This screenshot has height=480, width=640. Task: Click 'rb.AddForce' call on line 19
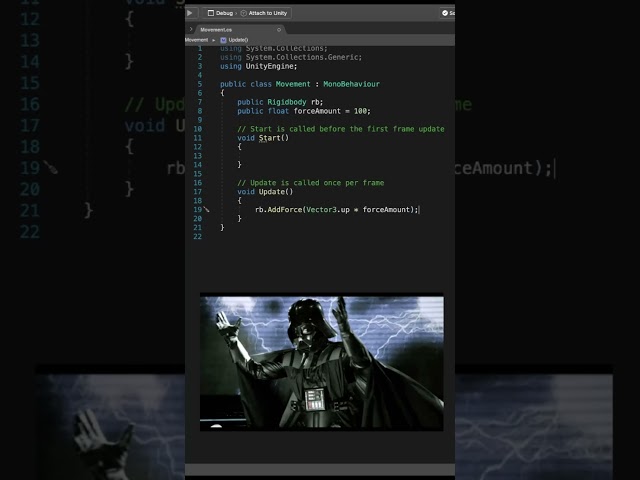pyautogui.click(x=278, y=210)
